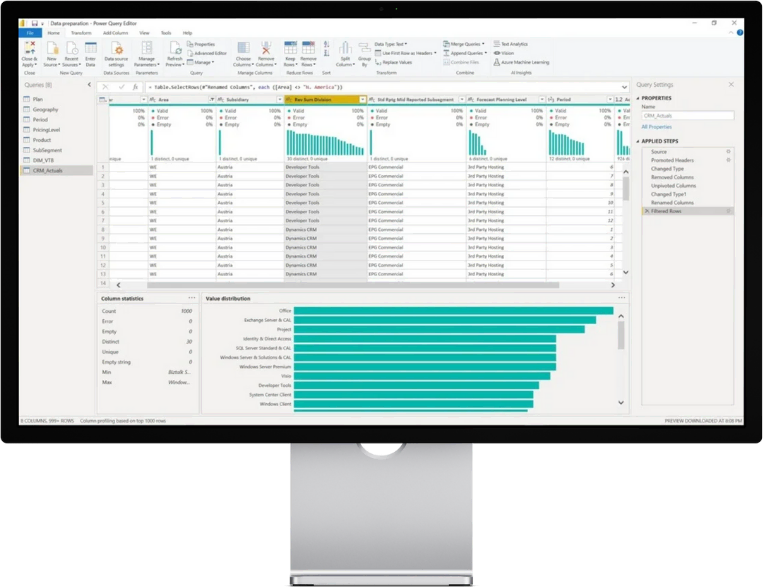Switch to the Tools tab
The width and height of the screenshot is (763, 588).
click(x=166, y=33)
